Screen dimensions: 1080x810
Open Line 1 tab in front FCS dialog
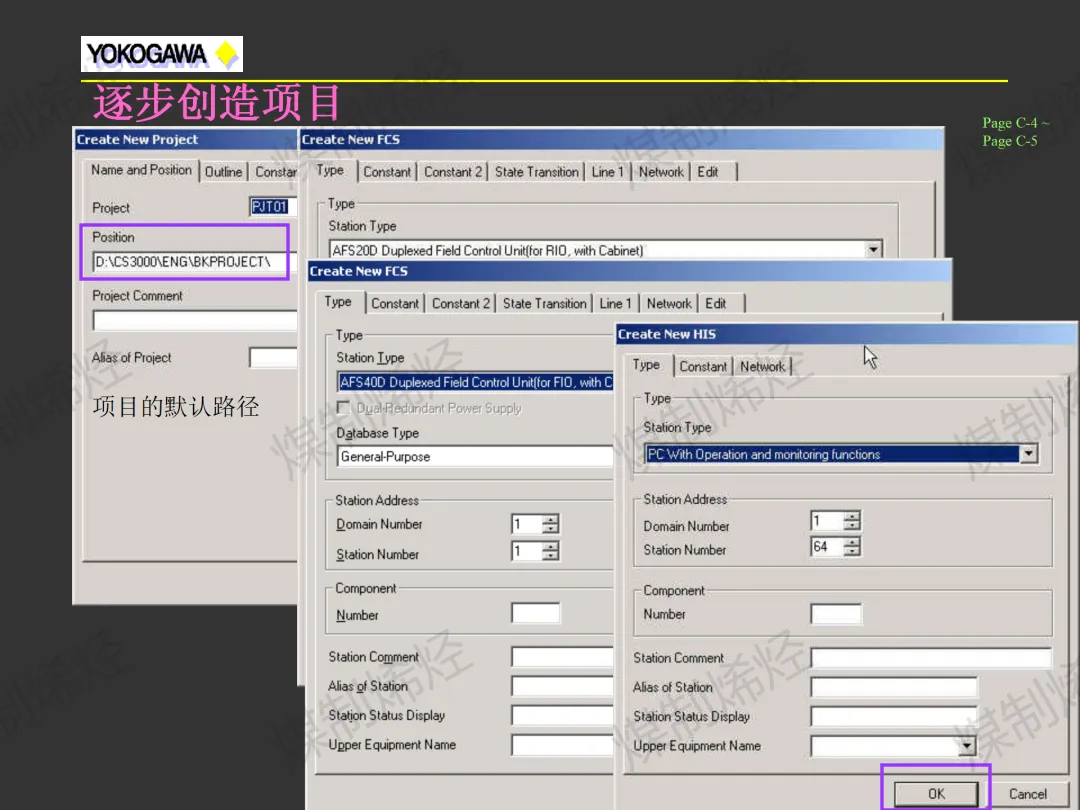click(x=615, y=304)
